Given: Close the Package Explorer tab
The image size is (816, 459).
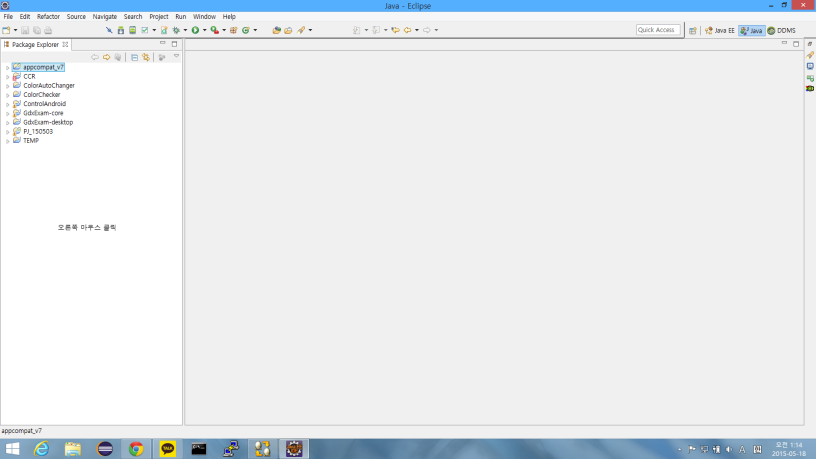Looking at the screenshot, I should click(66, 44).
